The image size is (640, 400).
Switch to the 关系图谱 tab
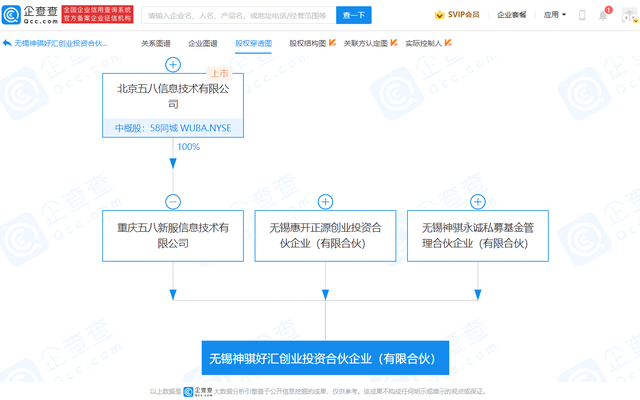click(156, 43)
